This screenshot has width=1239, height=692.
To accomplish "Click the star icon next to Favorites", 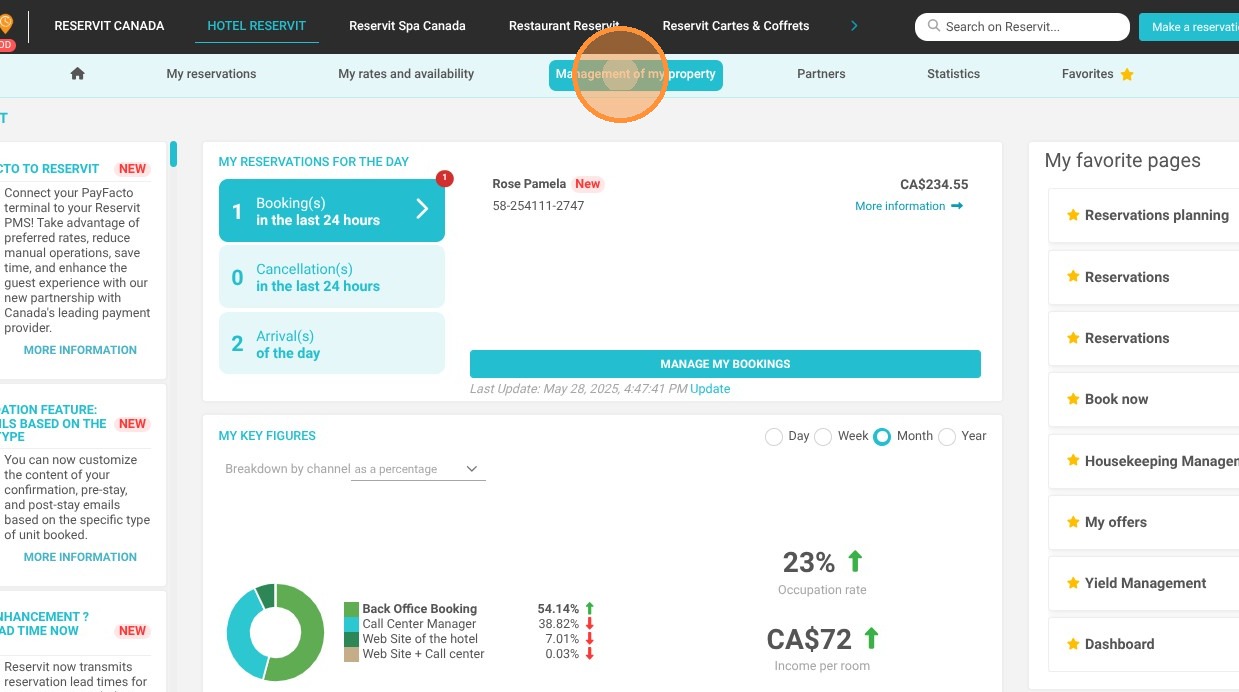I will [x=1127, y=74].
